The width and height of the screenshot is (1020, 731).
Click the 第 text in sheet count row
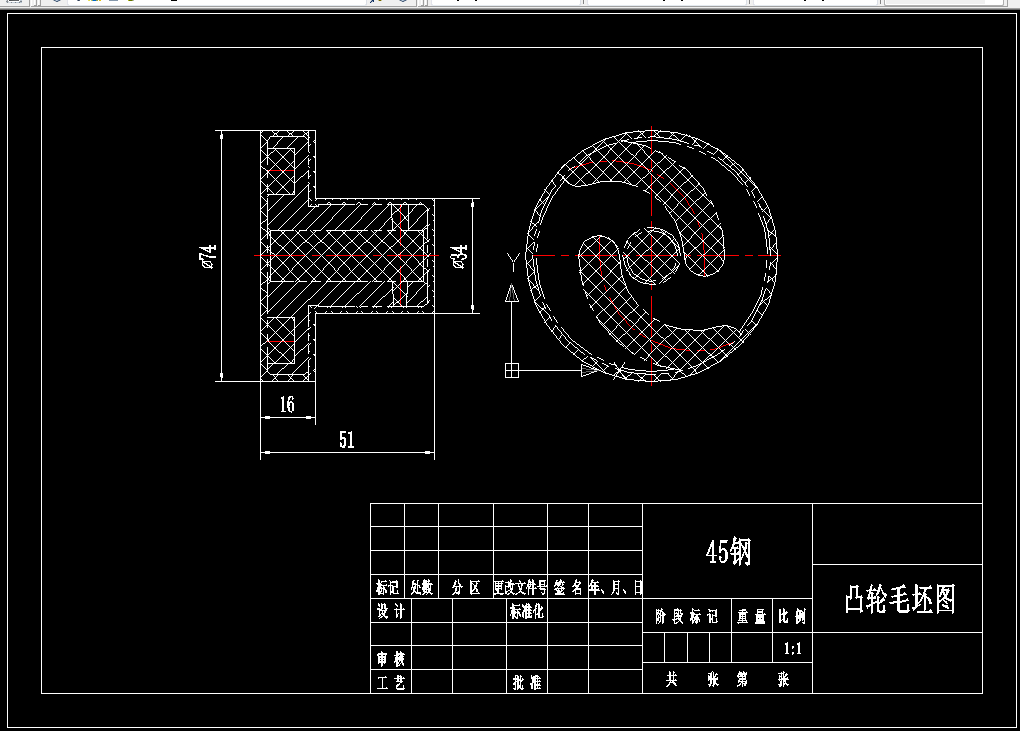[x=742, y=680]
